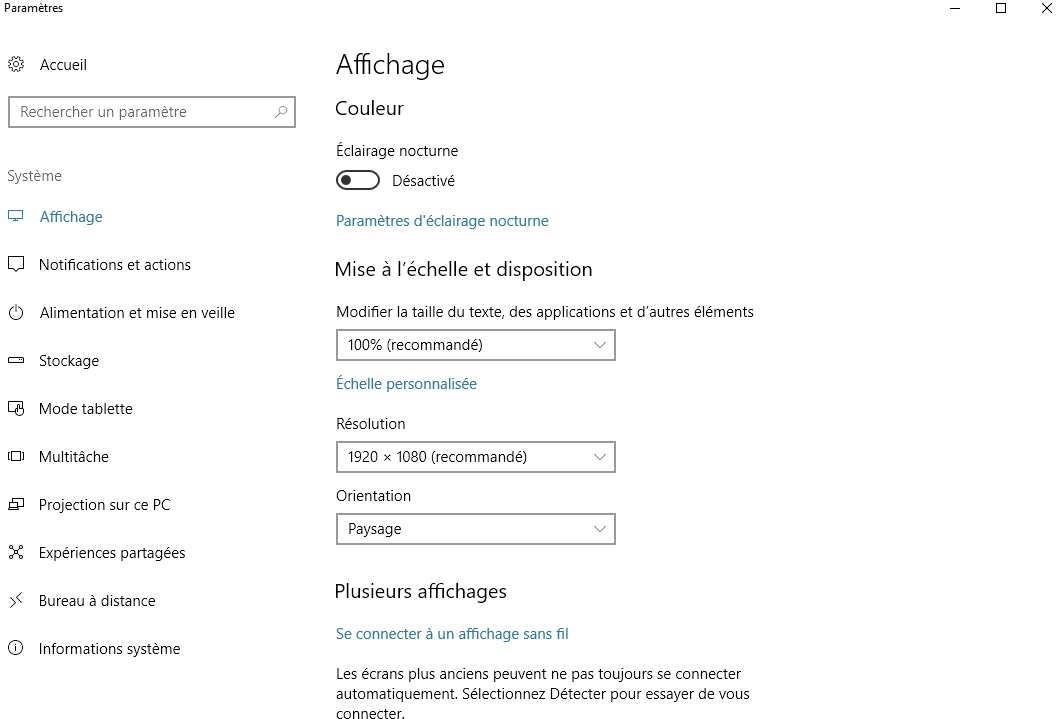Click the Accueil gear icon
The width and height of the screenshot is (1063, 719).
[x=16, y=65]
